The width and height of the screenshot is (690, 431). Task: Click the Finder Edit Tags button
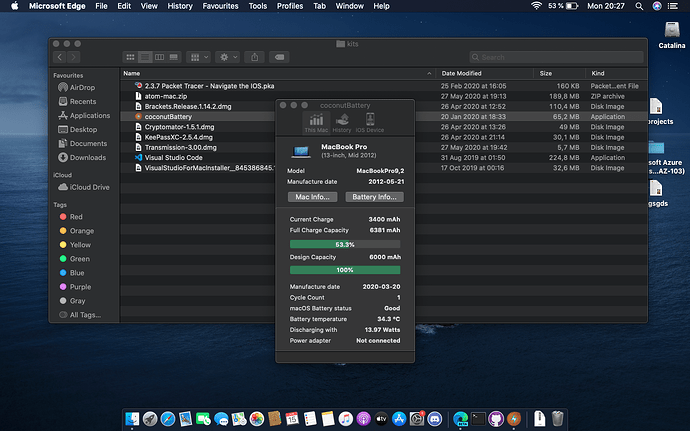tap(279, 57)
